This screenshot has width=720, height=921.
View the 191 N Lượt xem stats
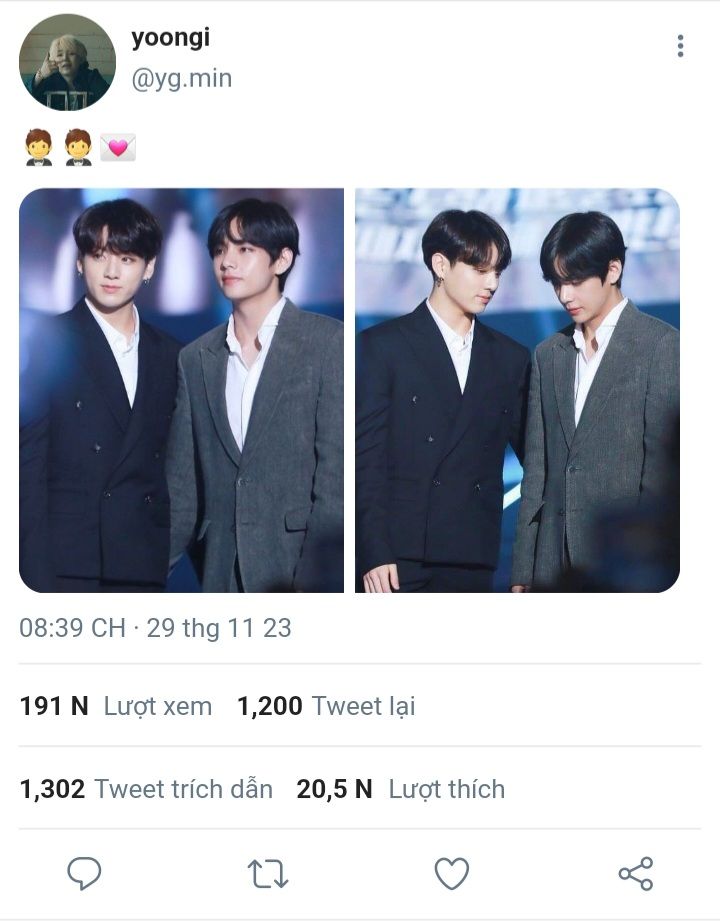116,706
